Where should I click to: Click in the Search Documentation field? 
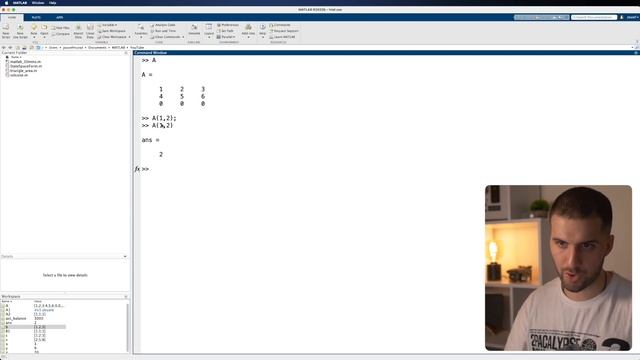(594, 17)
